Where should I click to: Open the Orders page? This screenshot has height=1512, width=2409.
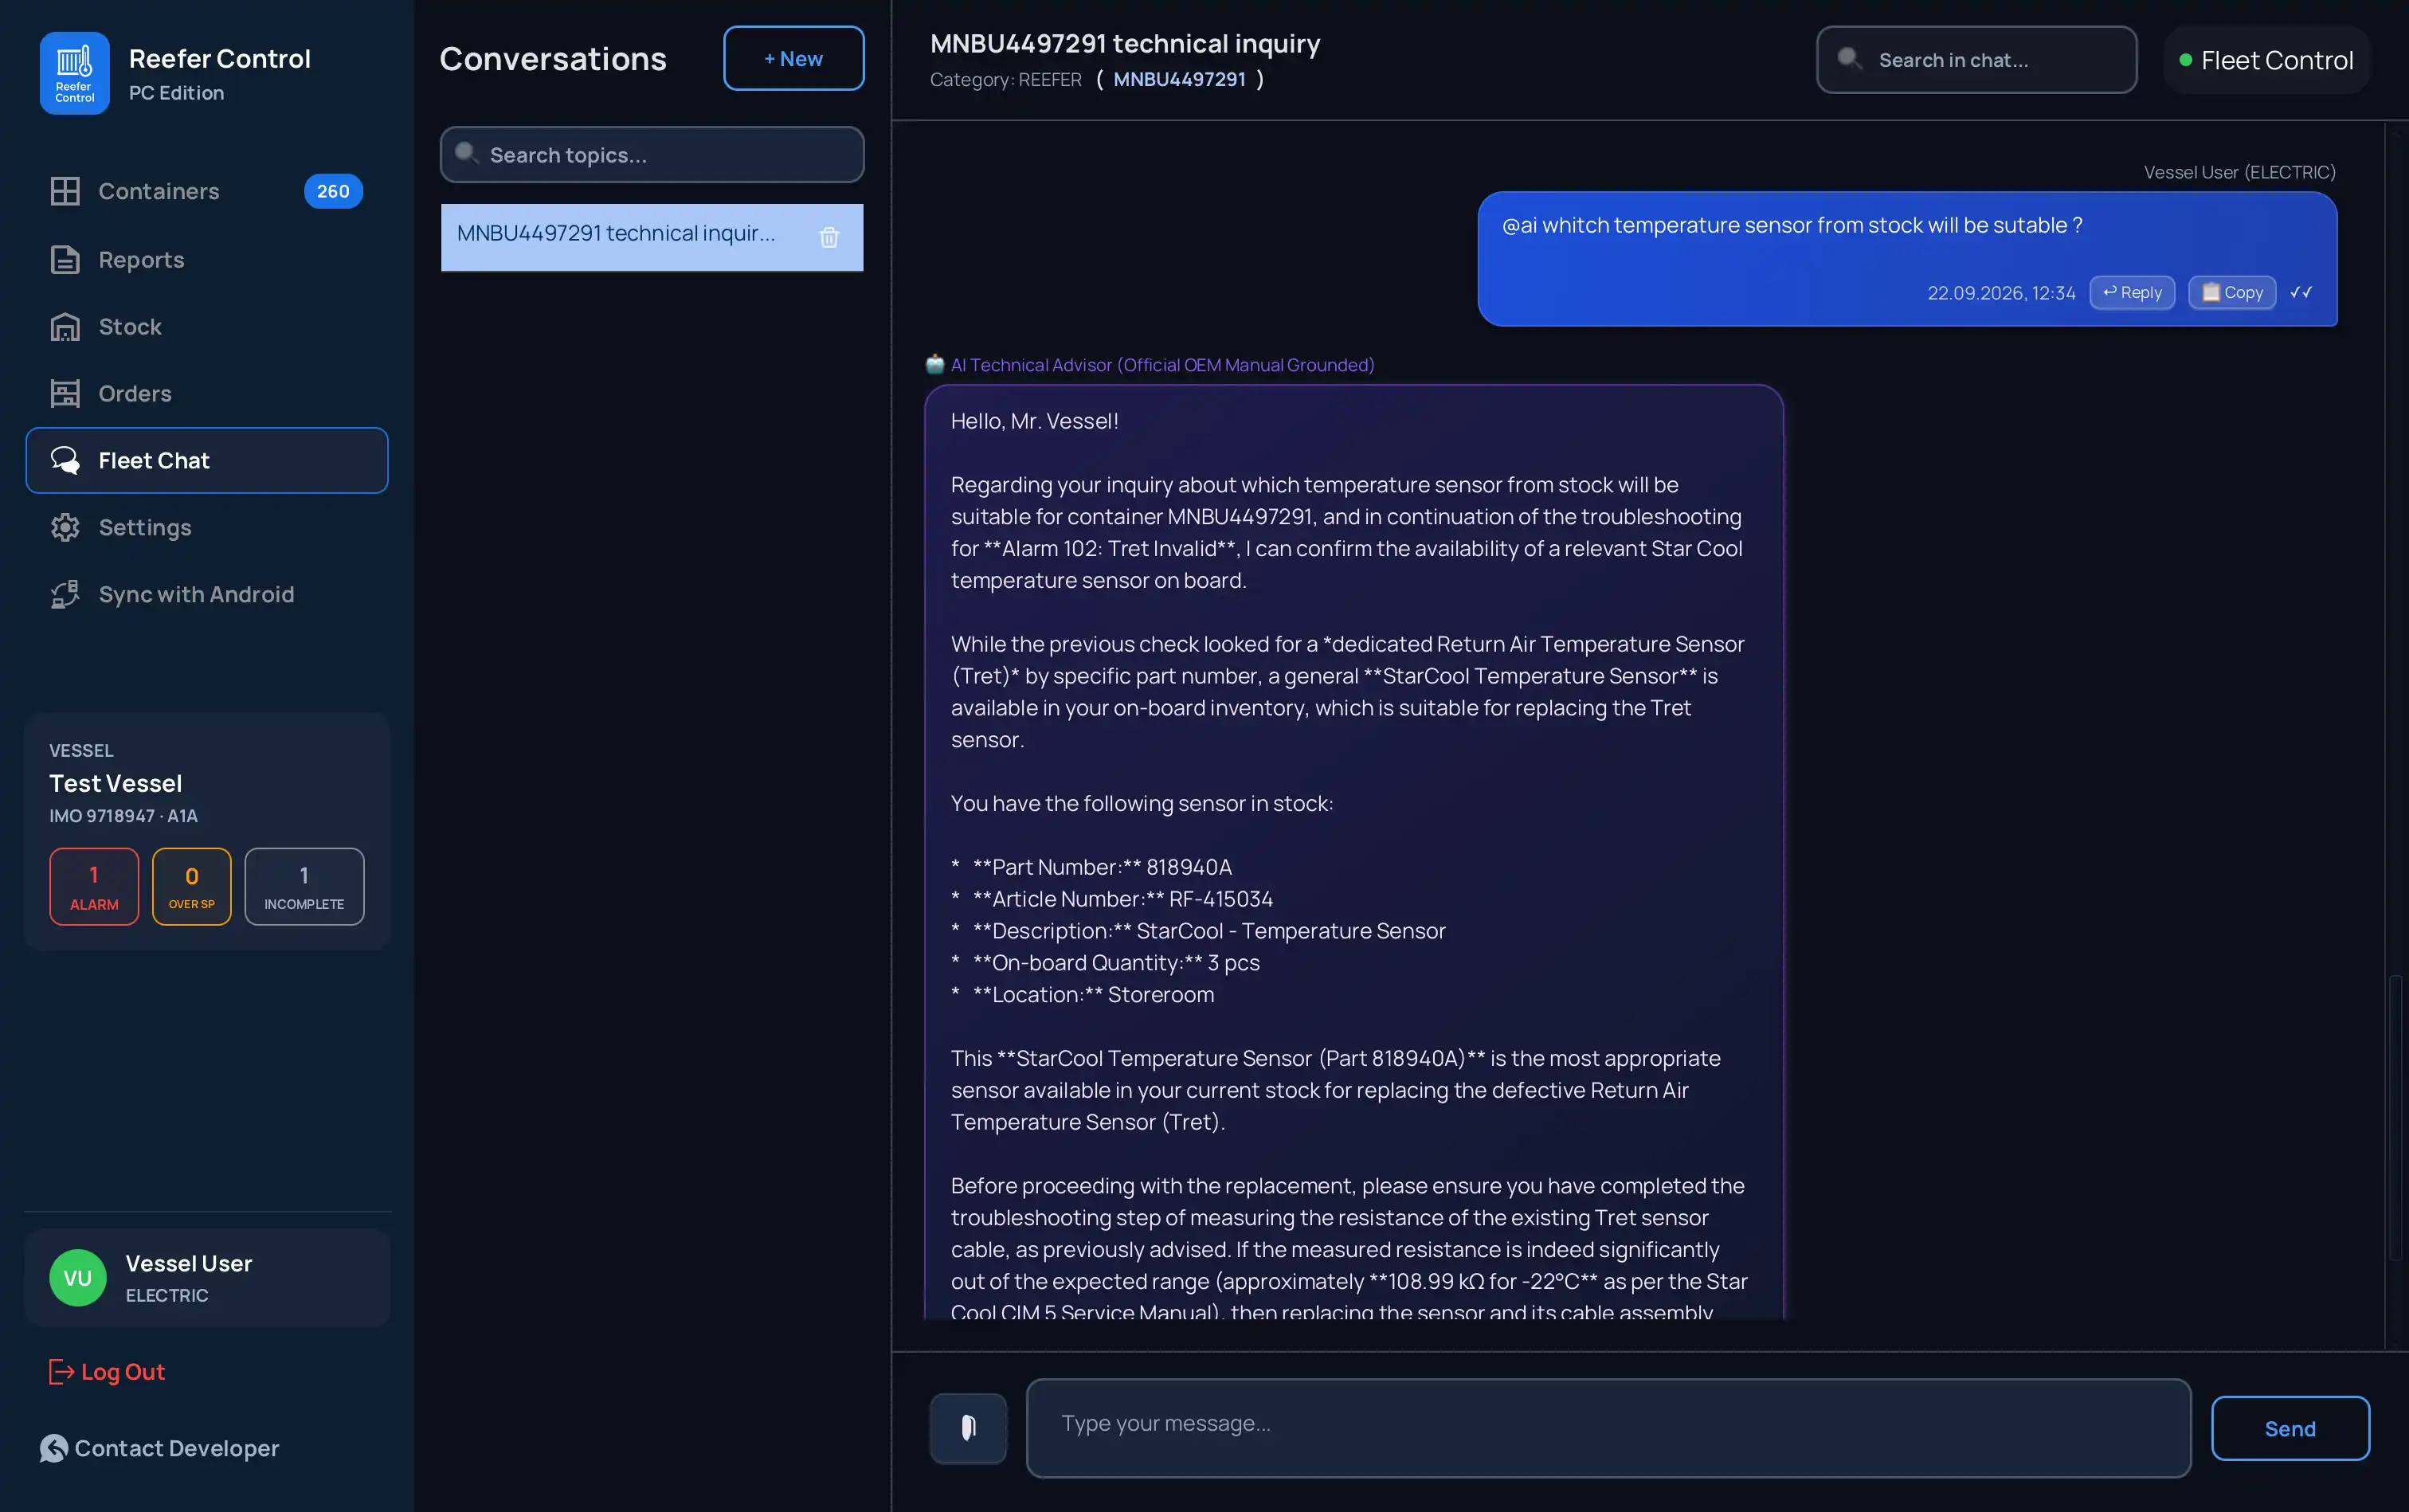tap(206, 394)
